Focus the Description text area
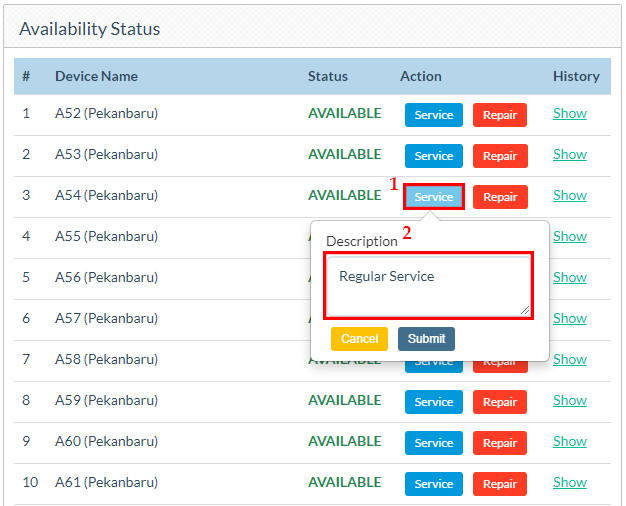626x506 pixels. [x=428, y=286]
